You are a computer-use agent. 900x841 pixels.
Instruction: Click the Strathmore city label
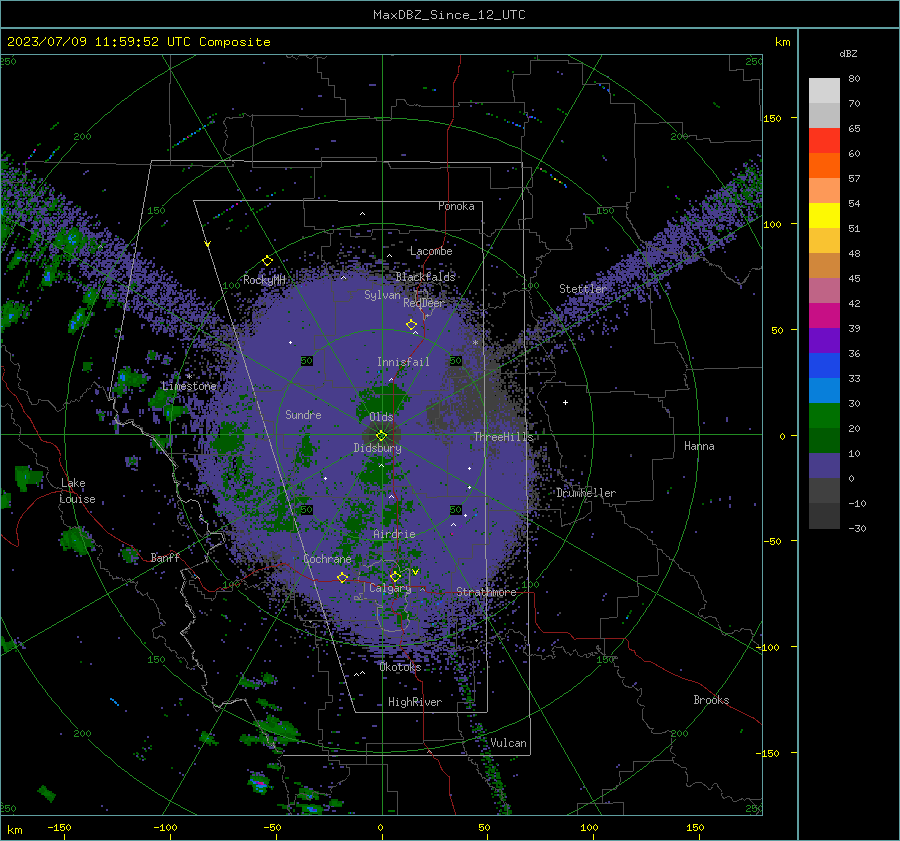pyautogui.click(x=486, y=592)
